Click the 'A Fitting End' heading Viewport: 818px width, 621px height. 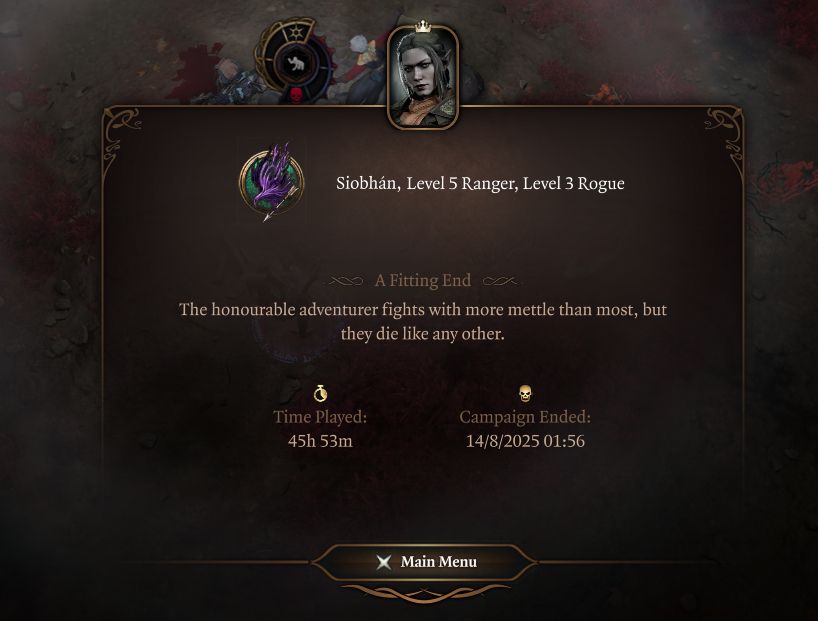tap(423, 281)
